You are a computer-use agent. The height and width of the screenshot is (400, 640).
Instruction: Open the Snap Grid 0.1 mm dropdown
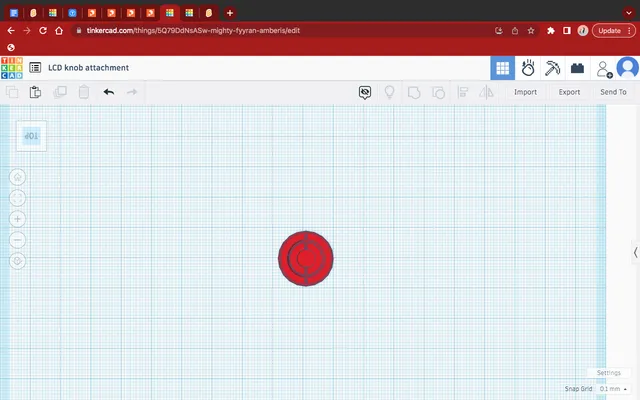609,388
